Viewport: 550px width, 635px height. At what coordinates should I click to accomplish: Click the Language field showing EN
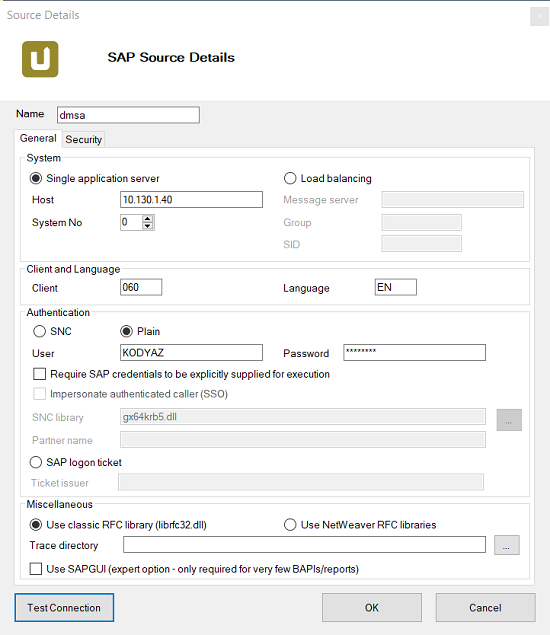(x=396, y=287)
